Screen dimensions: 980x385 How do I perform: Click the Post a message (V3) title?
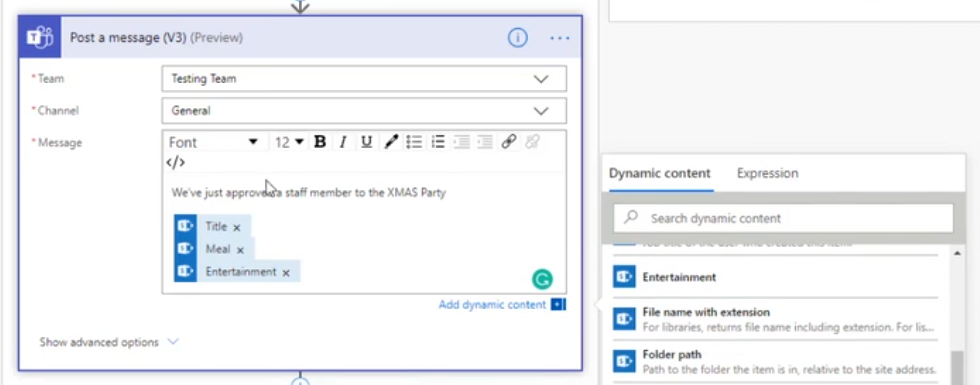pos(128,38)
